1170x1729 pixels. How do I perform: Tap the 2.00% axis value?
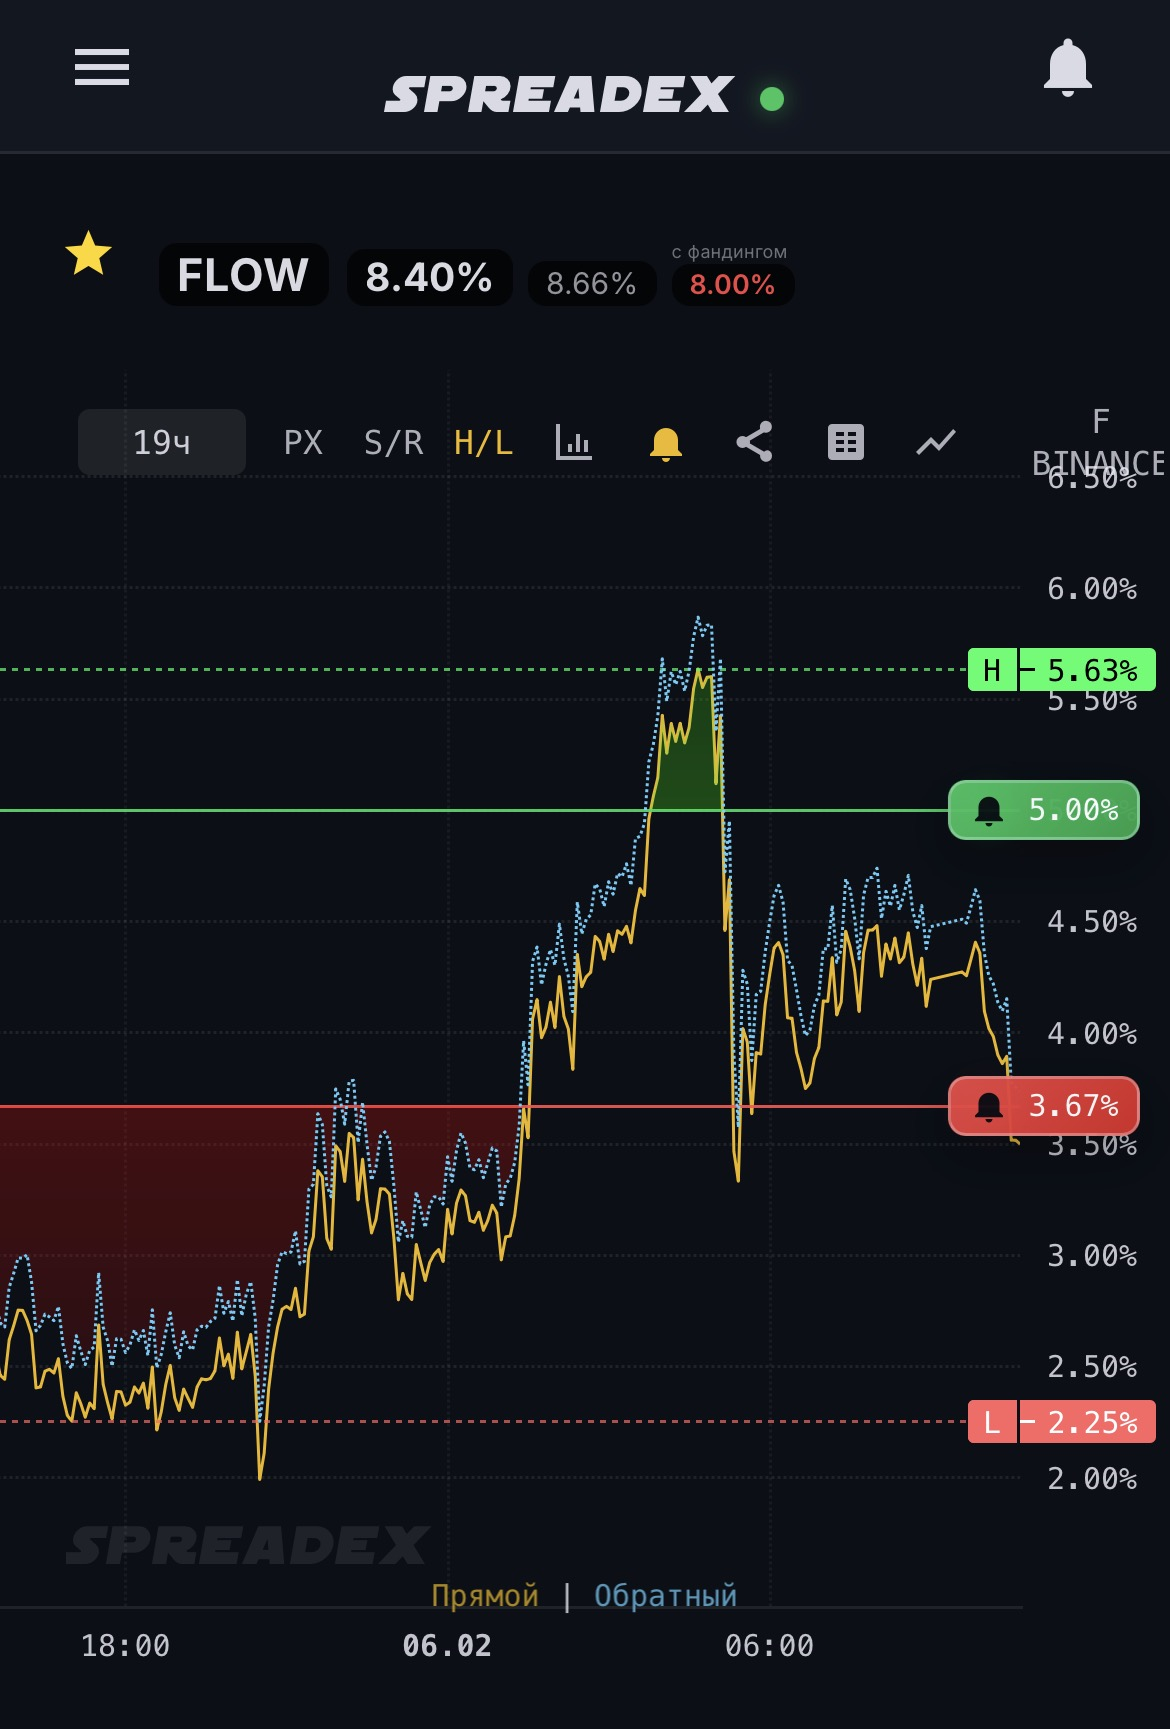pyautogui.click(x=1092, y=1479)
